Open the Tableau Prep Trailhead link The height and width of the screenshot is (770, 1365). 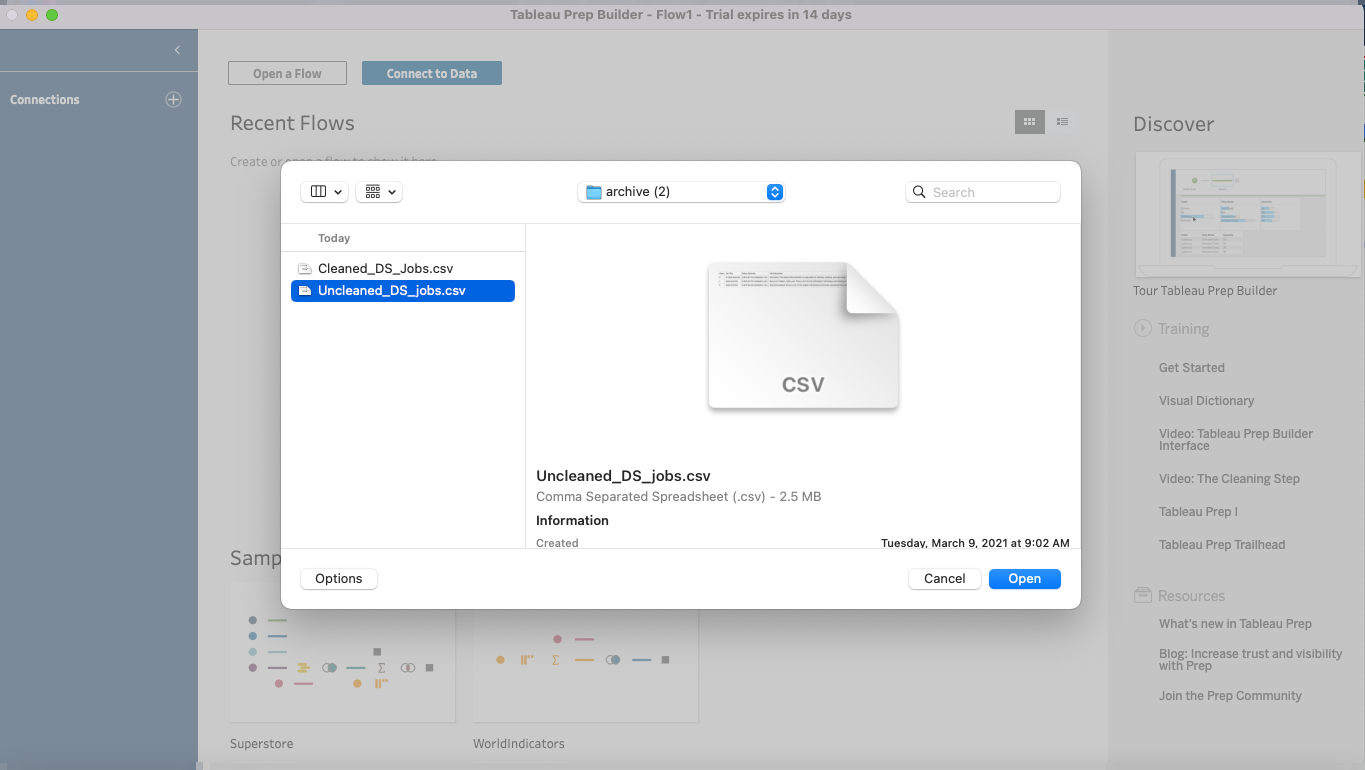click(x=1222, y=545)
